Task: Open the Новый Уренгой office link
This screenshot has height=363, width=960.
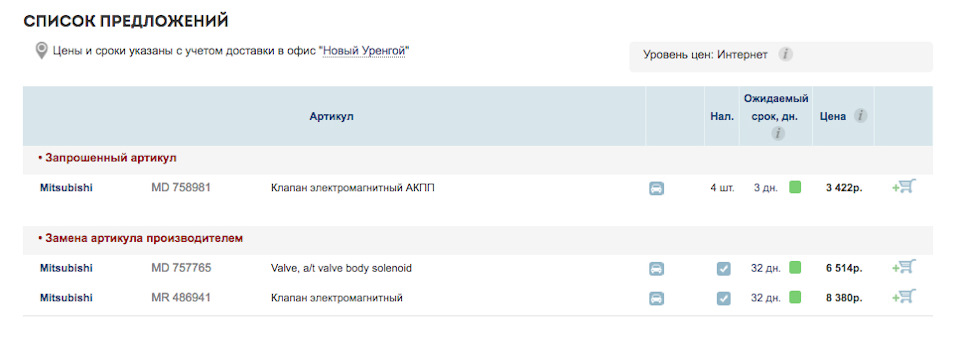Action: coord(364,51)
